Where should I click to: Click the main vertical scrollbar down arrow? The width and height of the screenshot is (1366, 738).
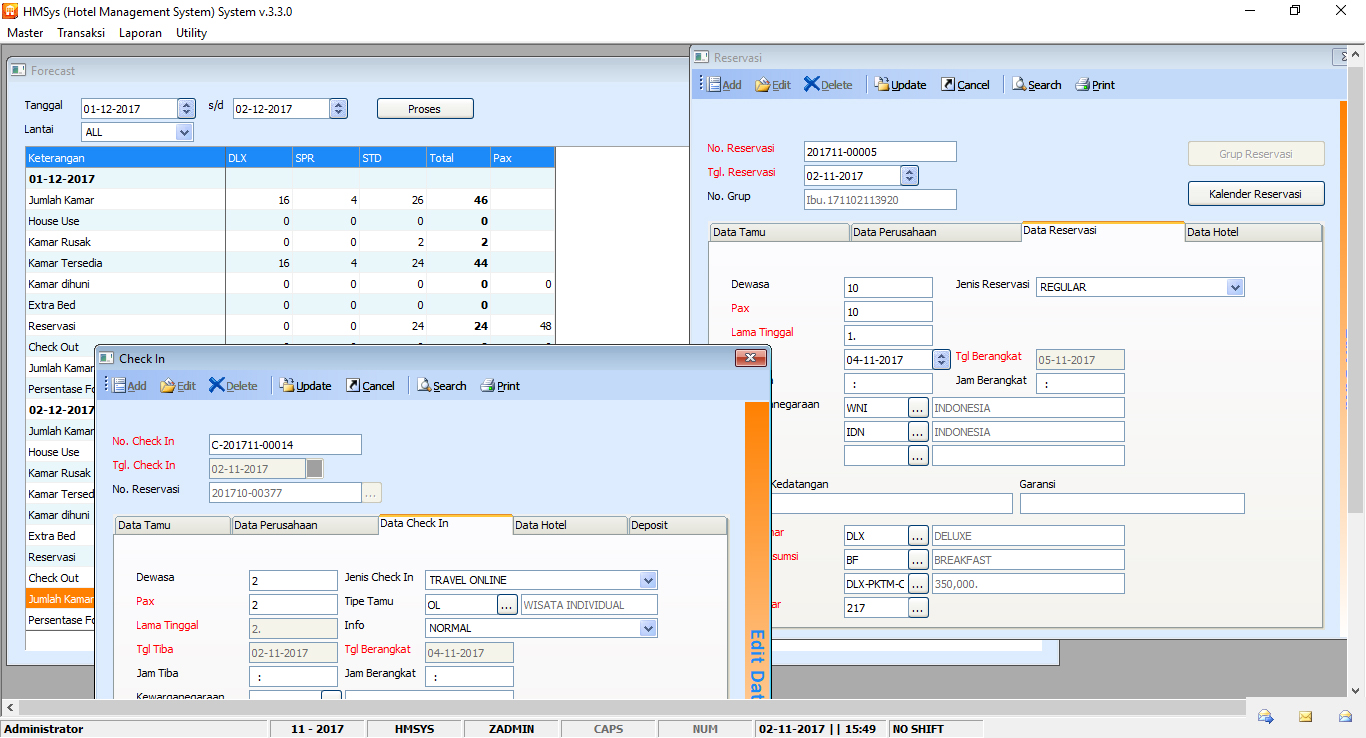click(1356, 690)
